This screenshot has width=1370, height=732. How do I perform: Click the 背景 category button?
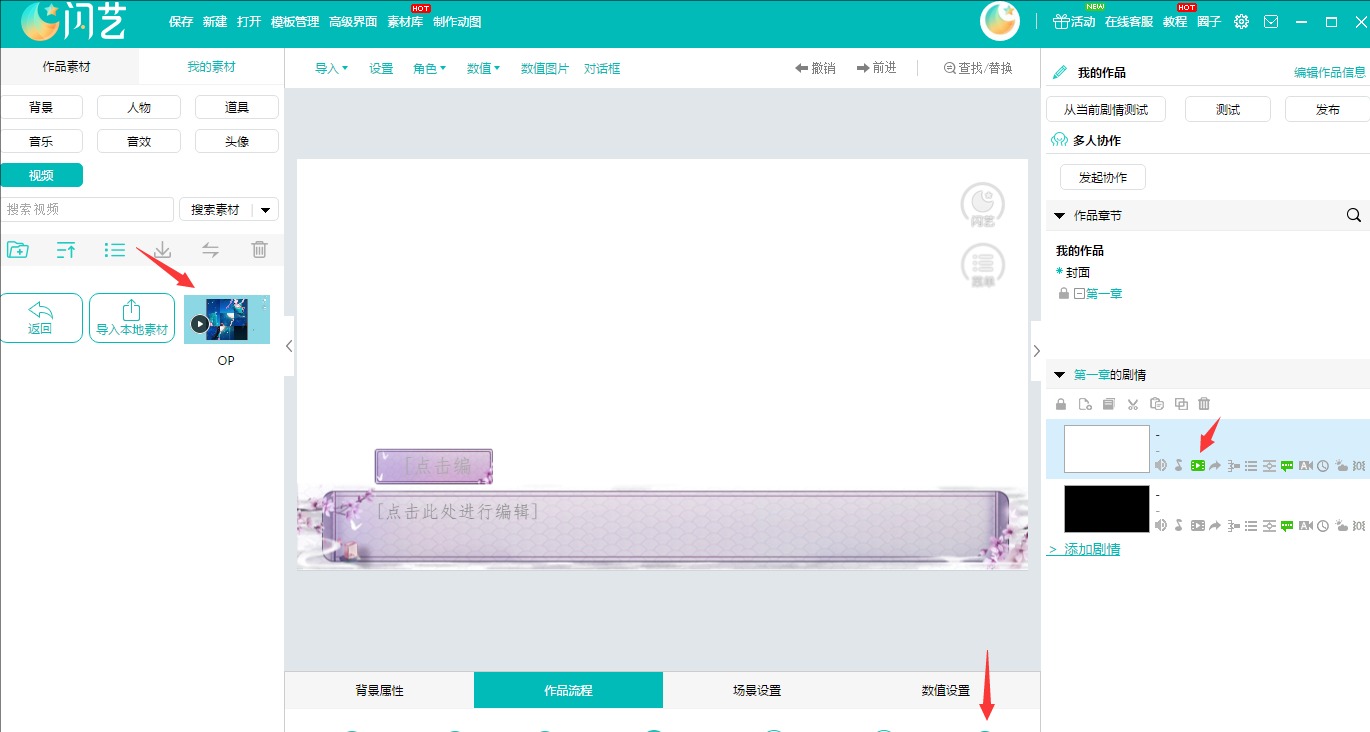[41, 108]
